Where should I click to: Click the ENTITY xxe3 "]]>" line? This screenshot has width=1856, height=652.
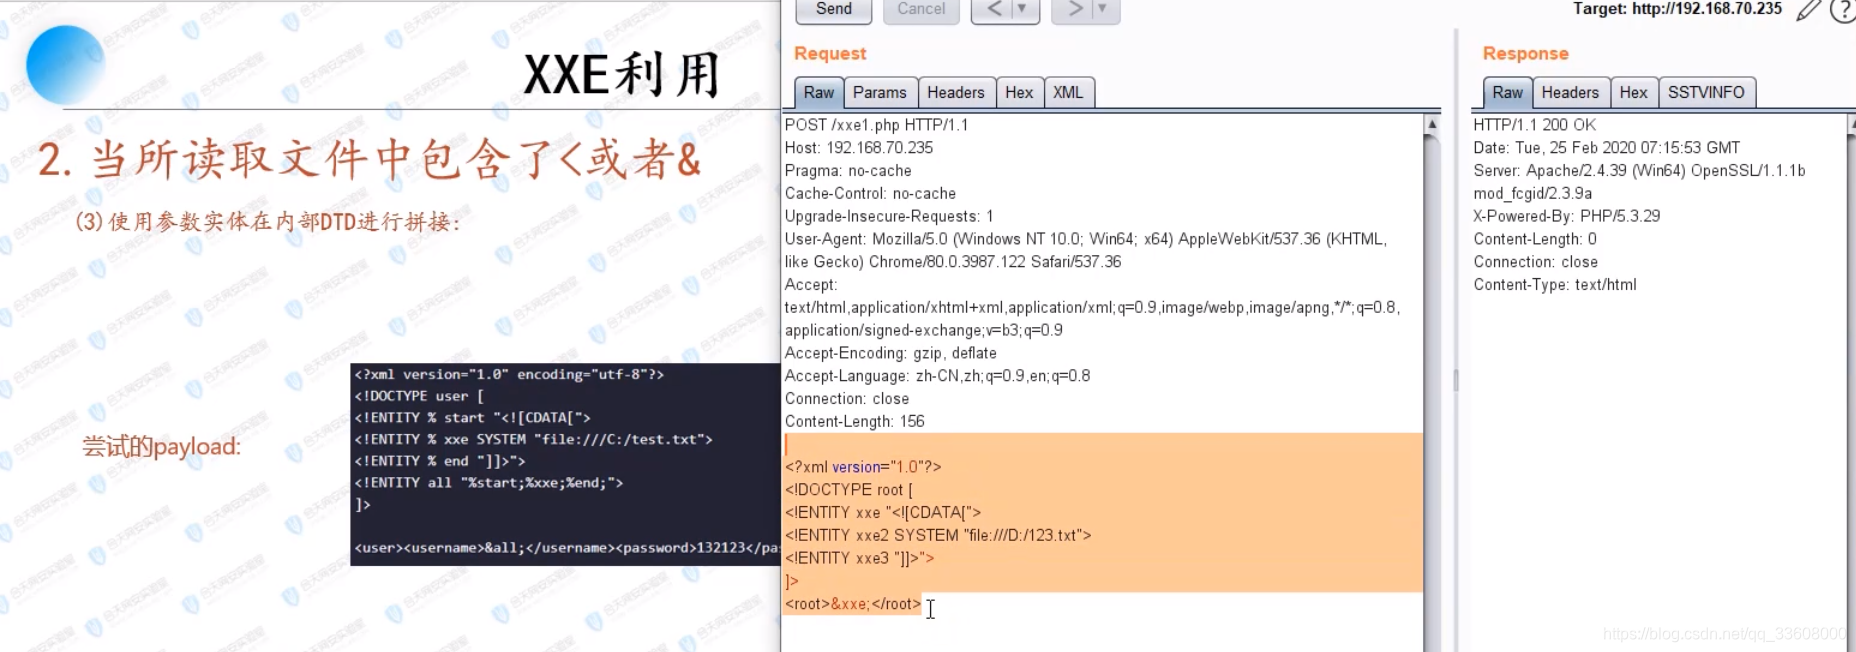tap(860, 559)
